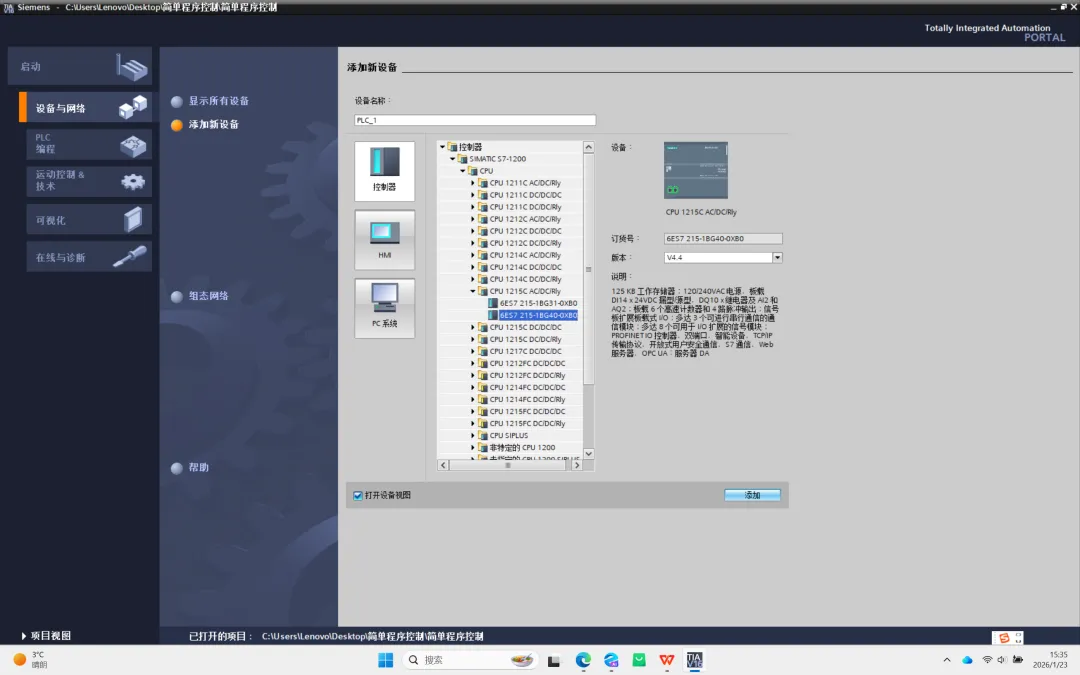1080x675 pixels.
Task: Click the 控制器 root folder icon in the tree
Action: point(453,147)
